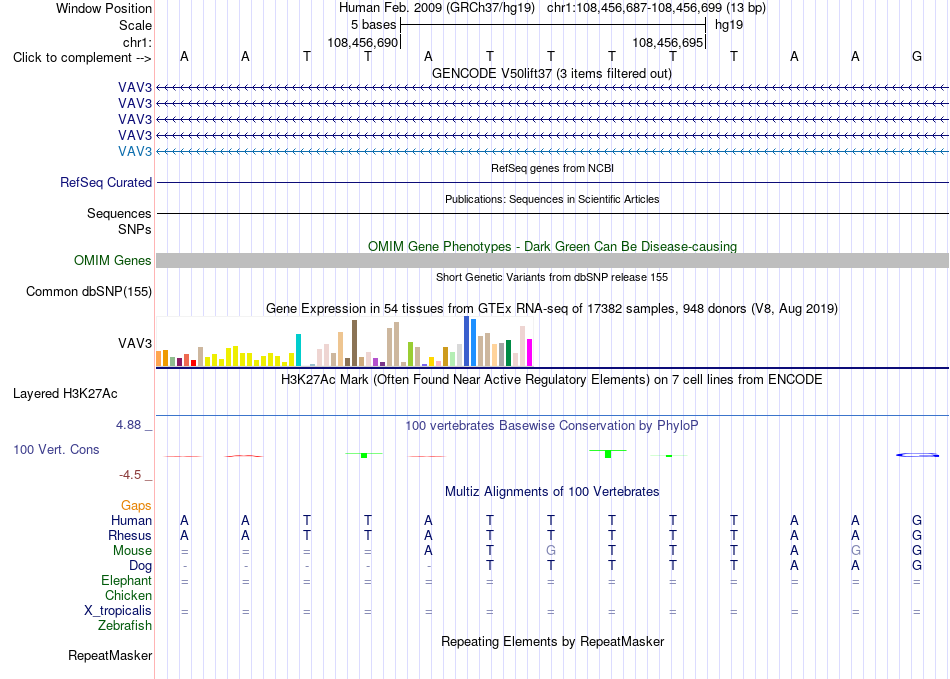Click the 108,456,690 position marker
The width and height of the screenshot is (950, 679).
coord(362,42)
